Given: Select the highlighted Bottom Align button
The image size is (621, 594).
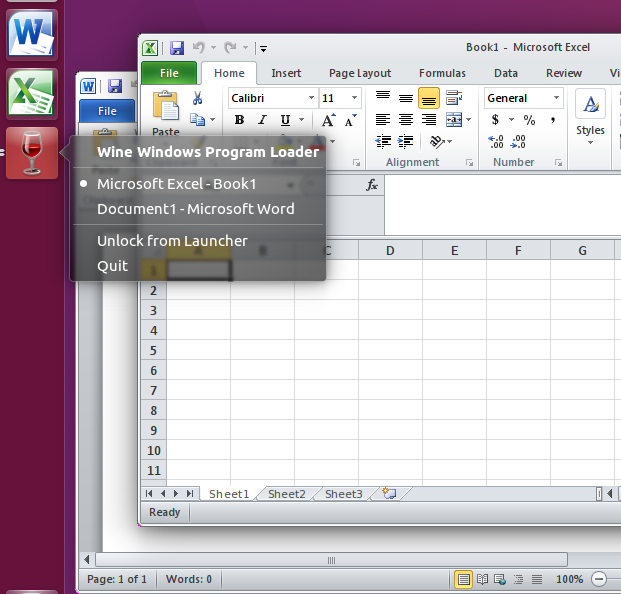Looking at the screenshot, I should [x=429, y=98].
